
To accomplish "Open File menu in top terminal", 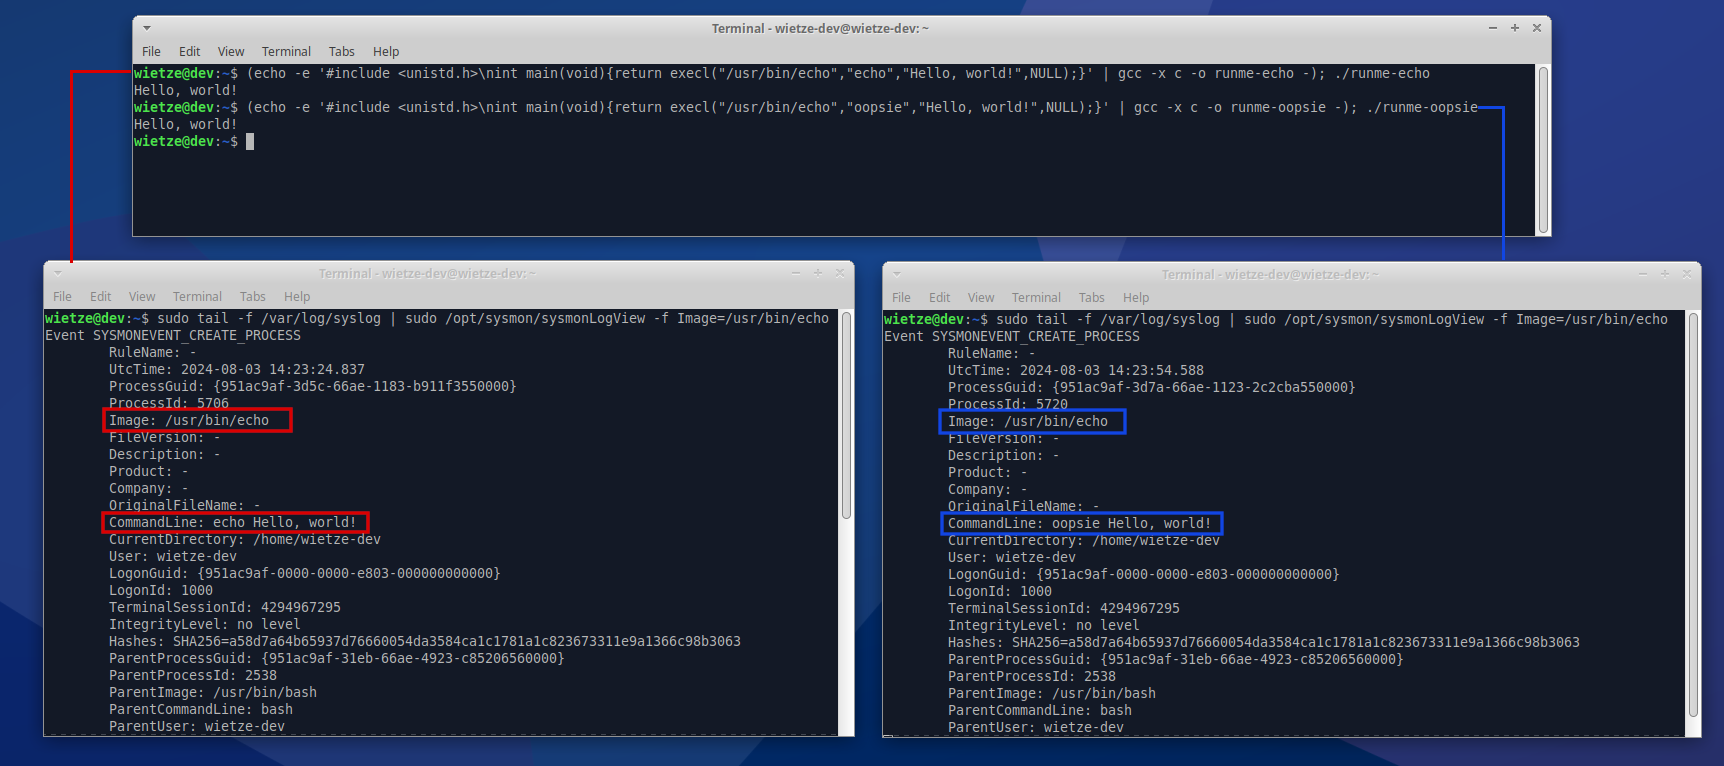I will click(151, 52).
